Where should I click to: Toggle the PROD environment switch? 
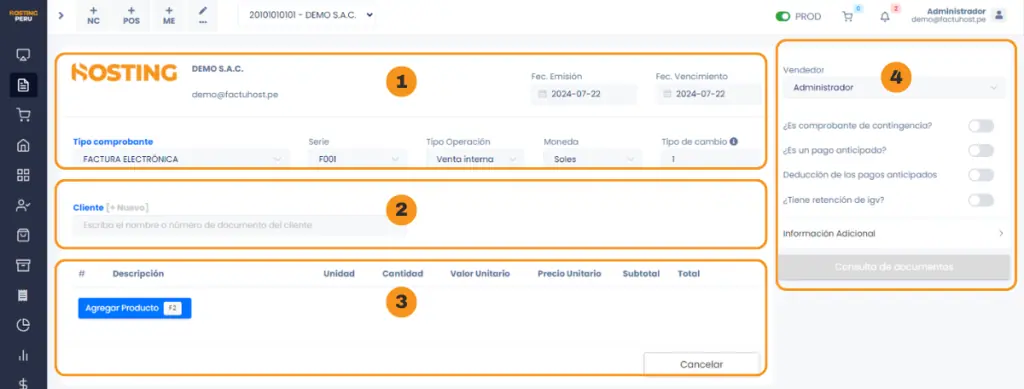(x=782, y=16)
